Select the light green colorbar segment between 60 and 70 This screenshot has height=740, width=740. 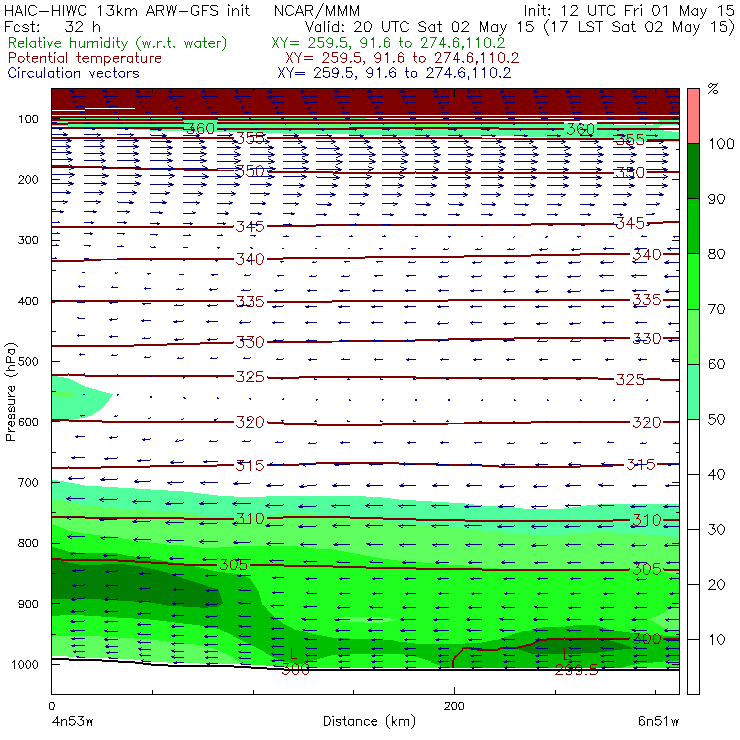click(x=693, y=336)
